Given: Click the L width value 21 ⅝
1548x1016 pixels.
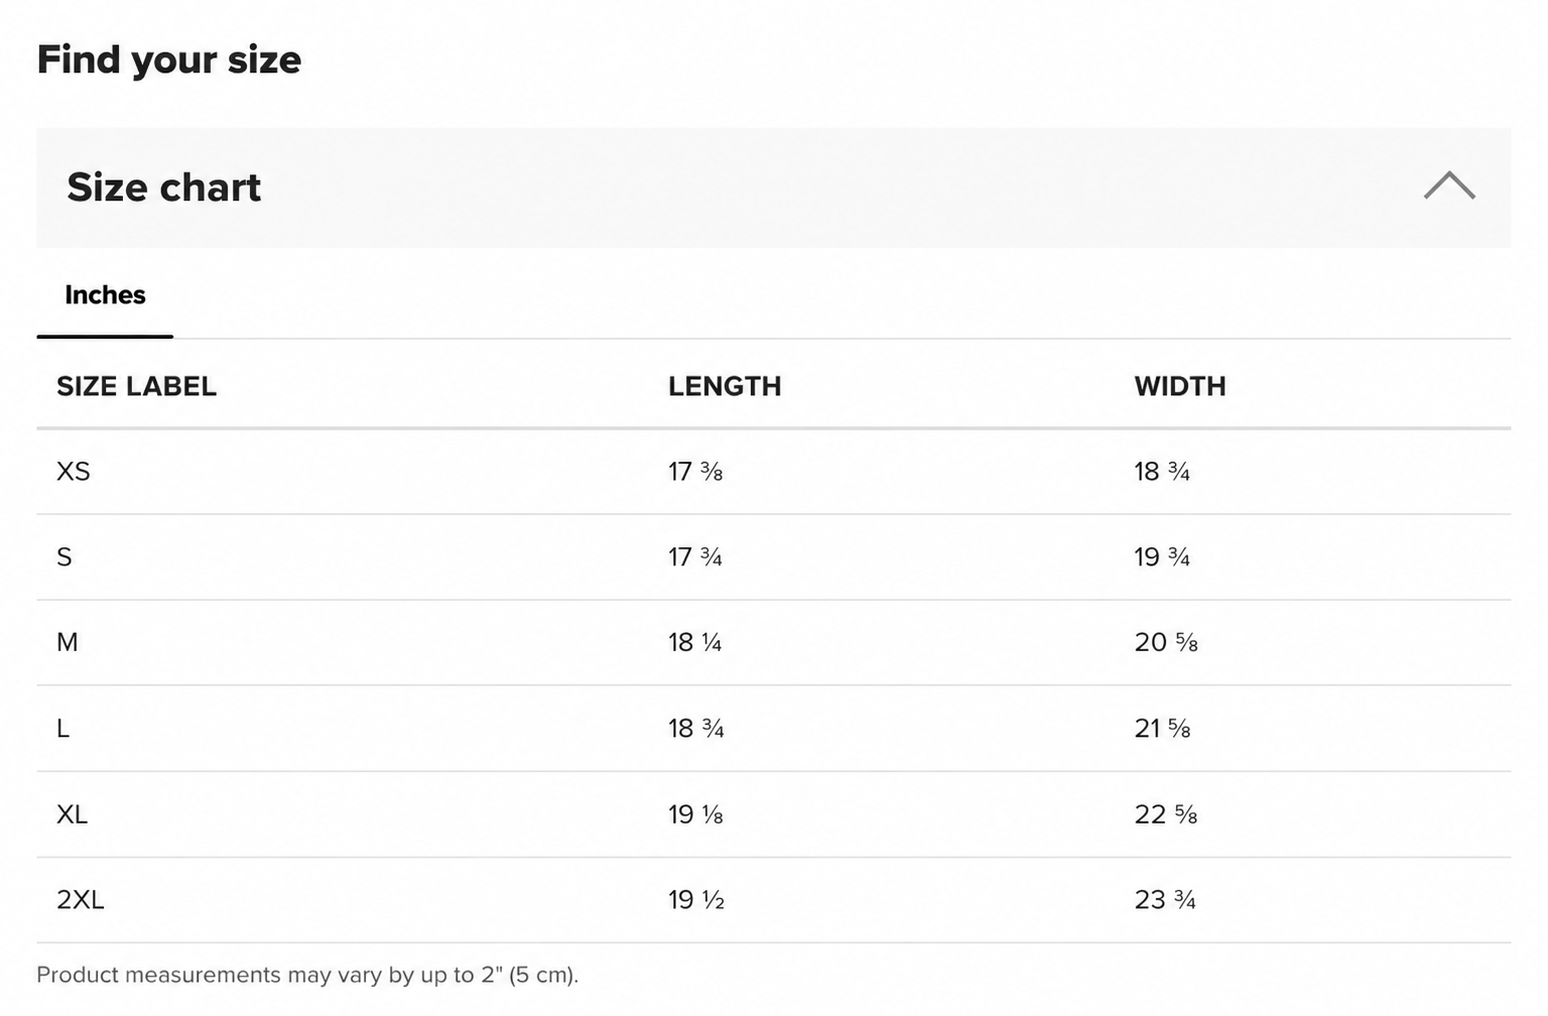Looking at the screenshot, I should click(1162, 728).
